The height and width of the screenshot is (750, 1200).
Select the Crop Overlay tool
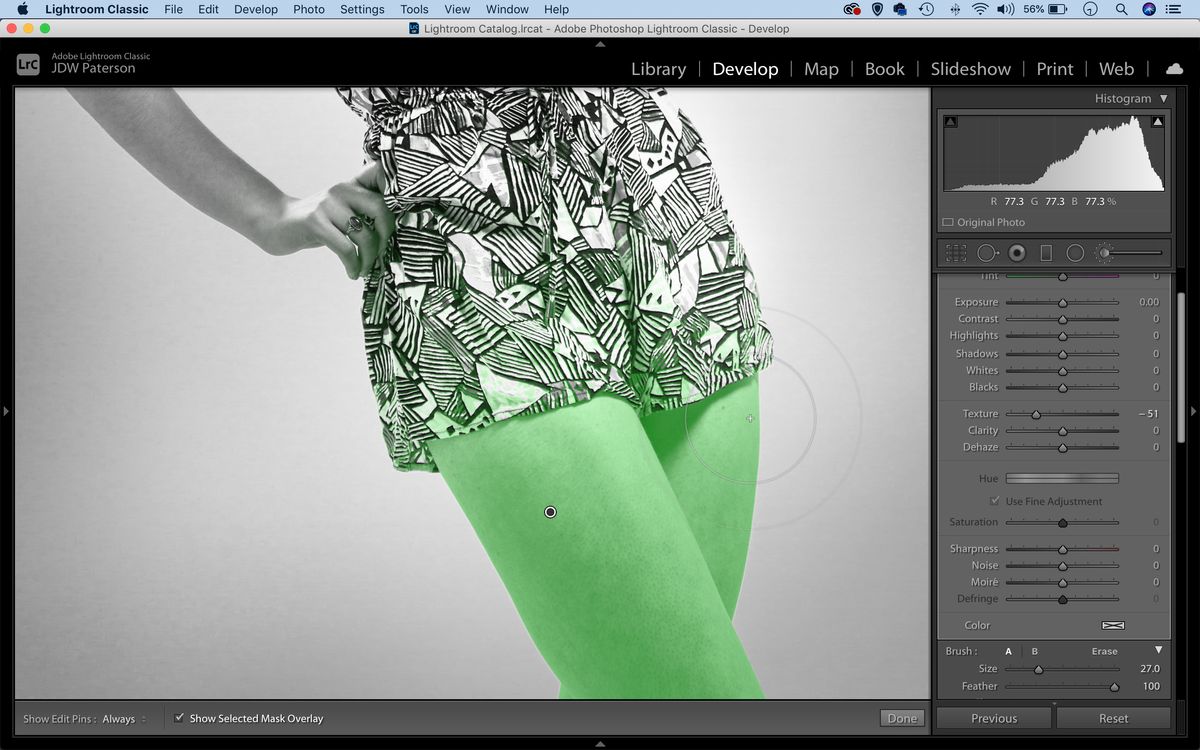click(x=958, y=252)
